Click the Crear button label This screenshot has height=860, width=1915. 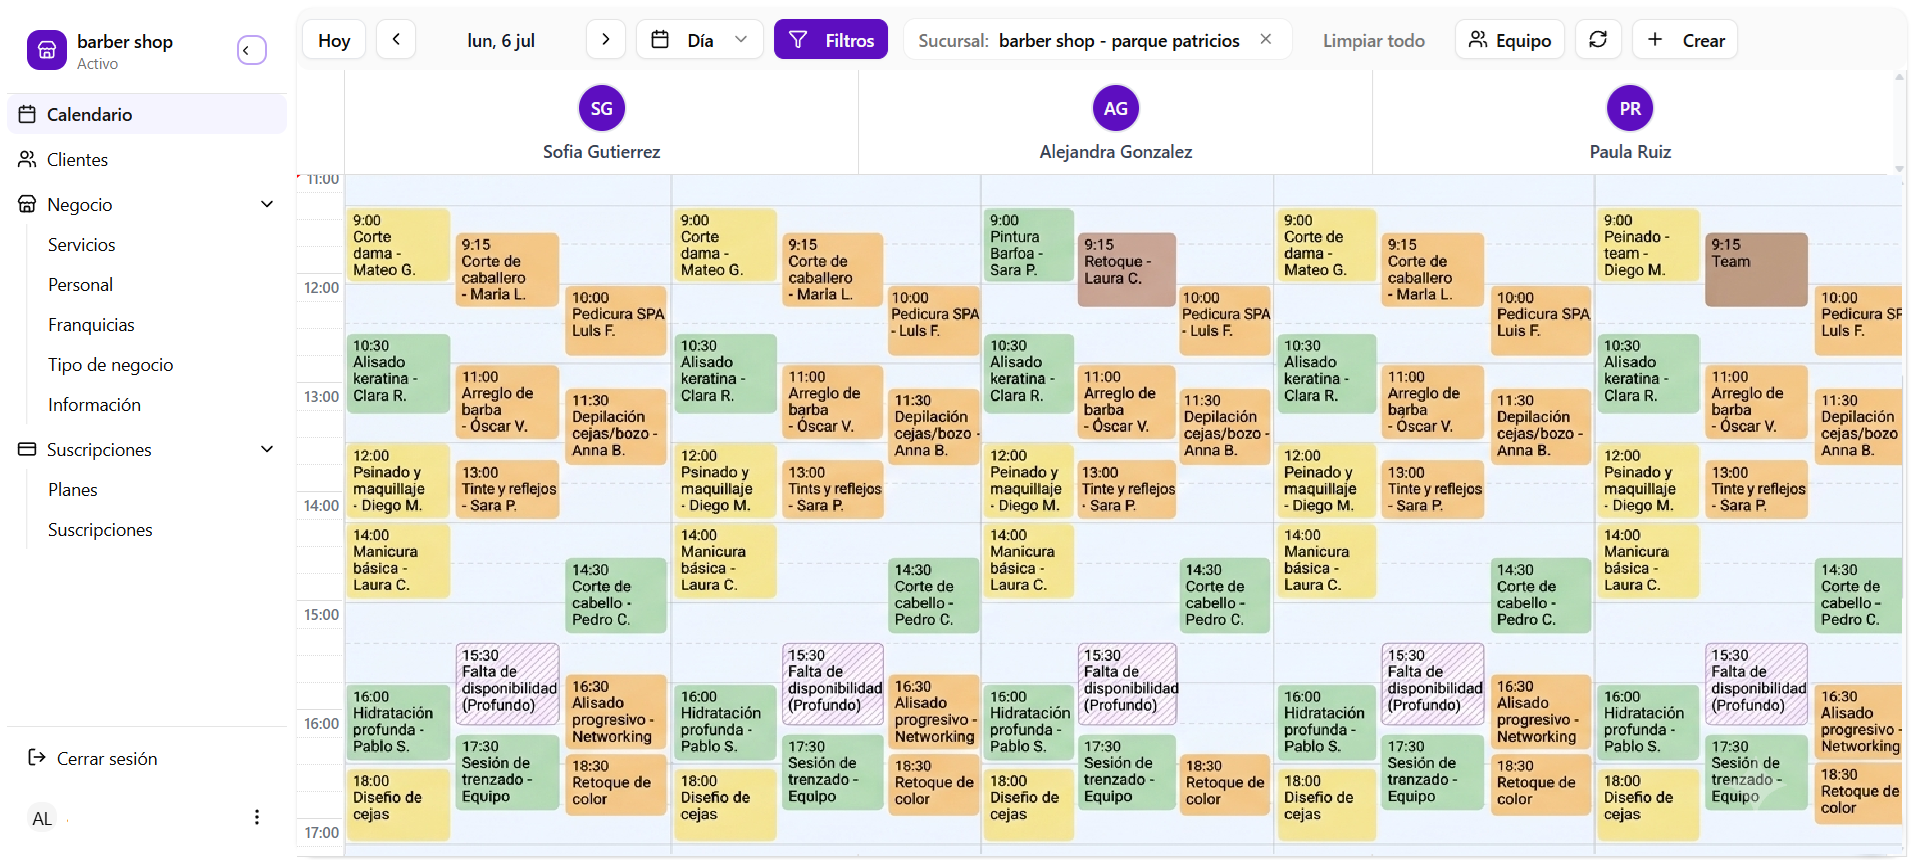click(1704, 40)
